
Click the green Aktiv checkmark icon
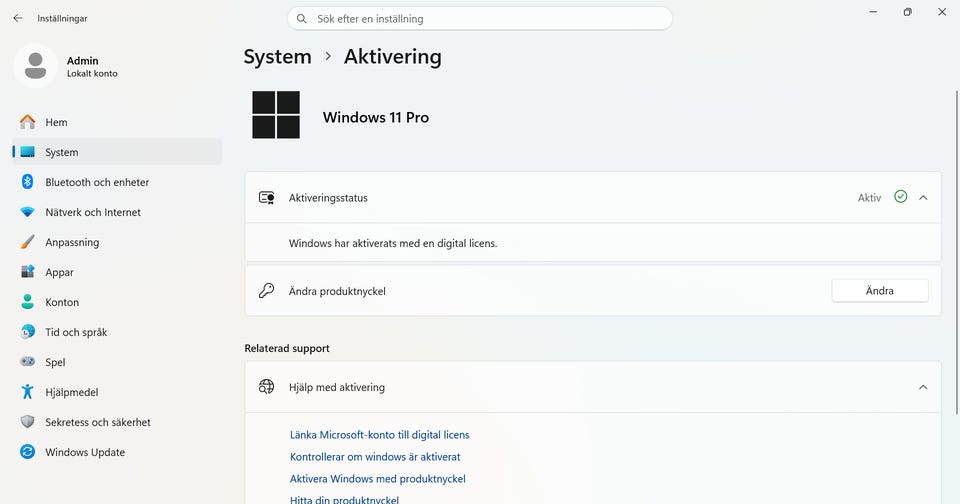[x=901, y=197]
